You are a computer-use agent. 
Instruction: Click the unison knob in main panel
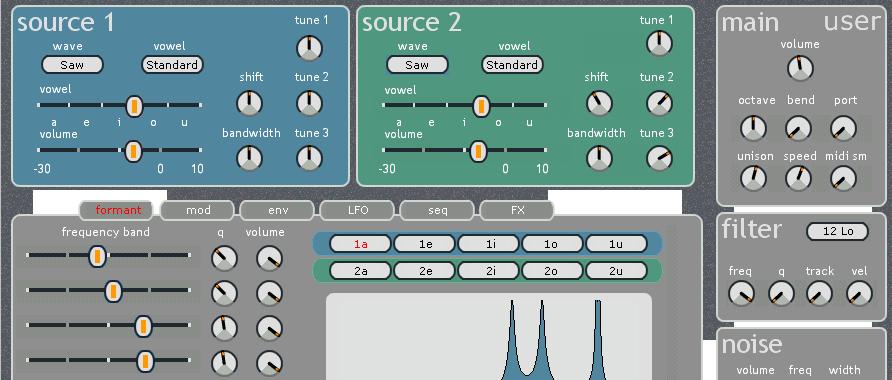coord(753,179)
